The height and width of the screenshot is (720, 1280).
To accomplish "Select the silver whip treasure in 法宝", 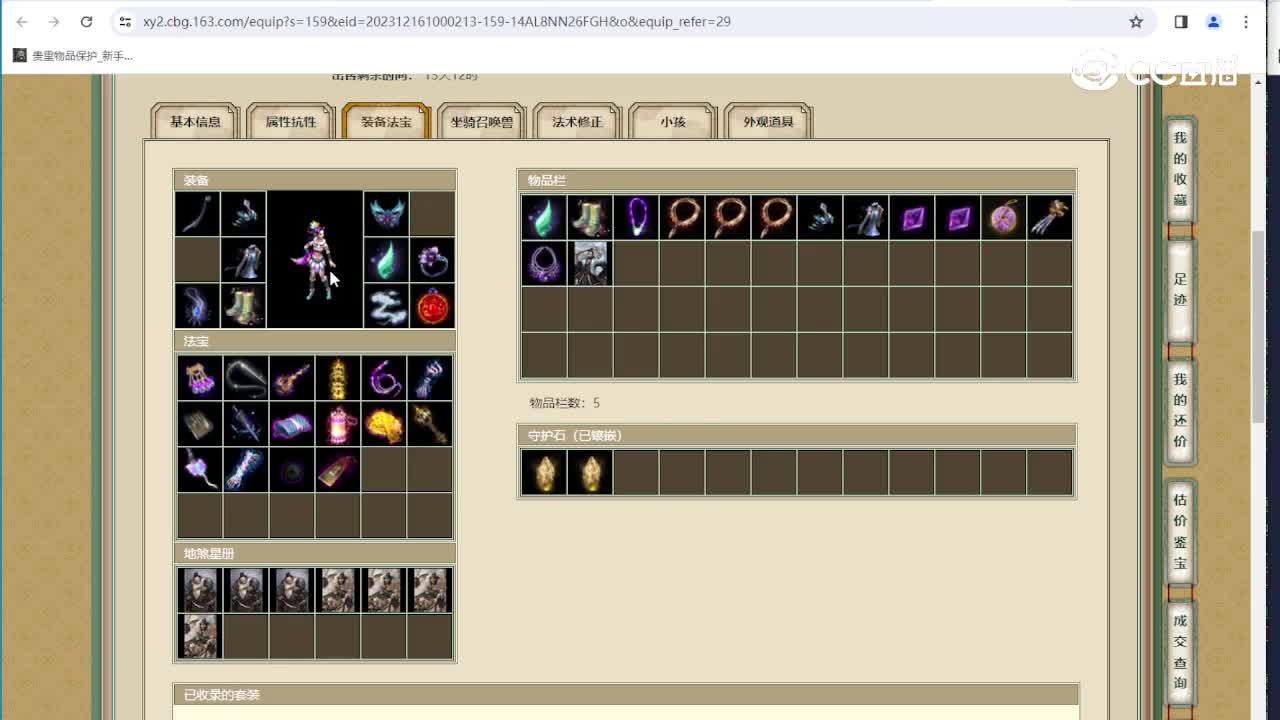I will (x=246, y=378).
